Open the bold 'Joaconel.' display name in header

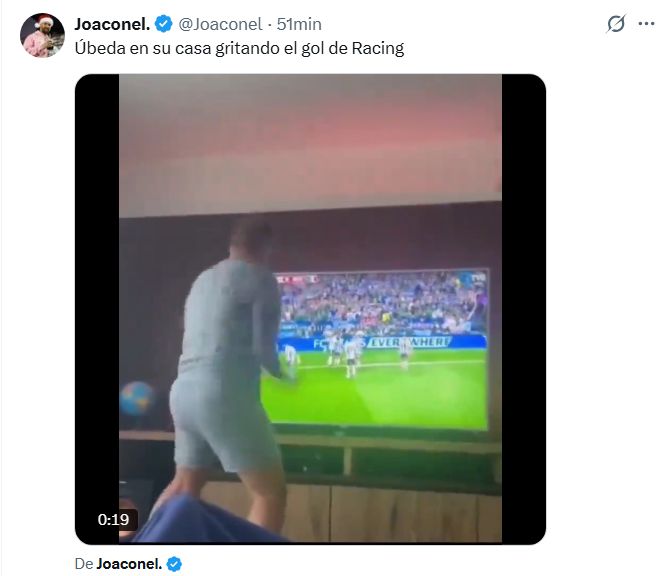pos(113,24)
